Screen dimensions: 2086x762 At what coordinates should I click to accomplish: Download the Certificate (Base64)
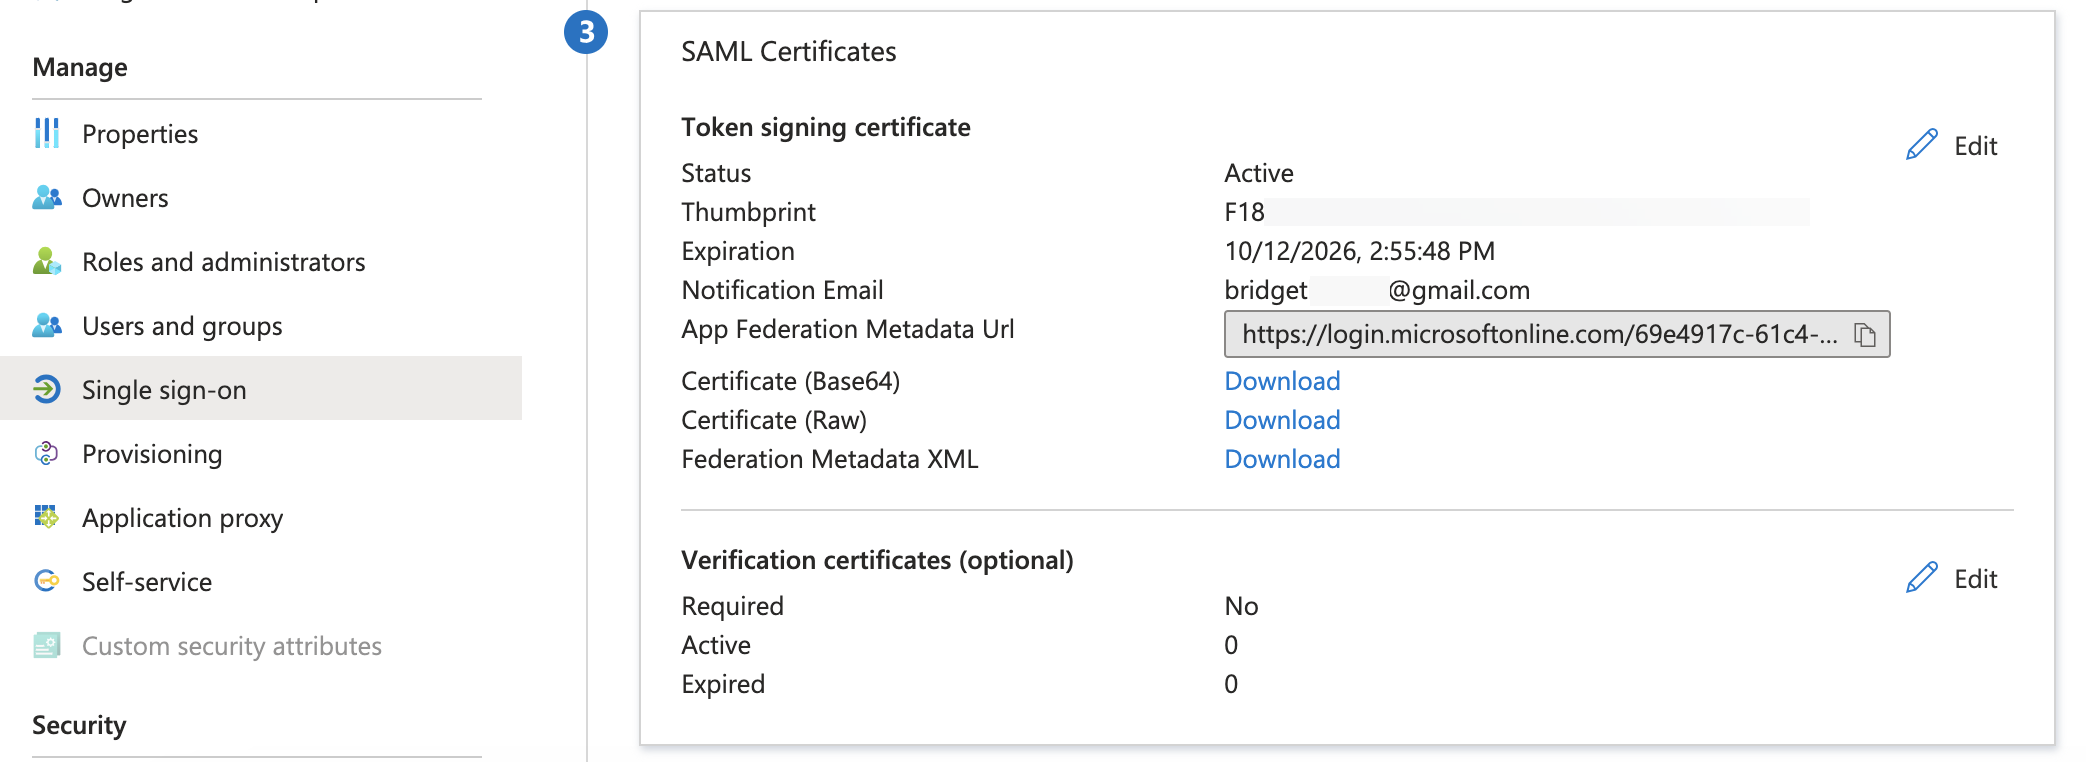(x=1282, y=381)
